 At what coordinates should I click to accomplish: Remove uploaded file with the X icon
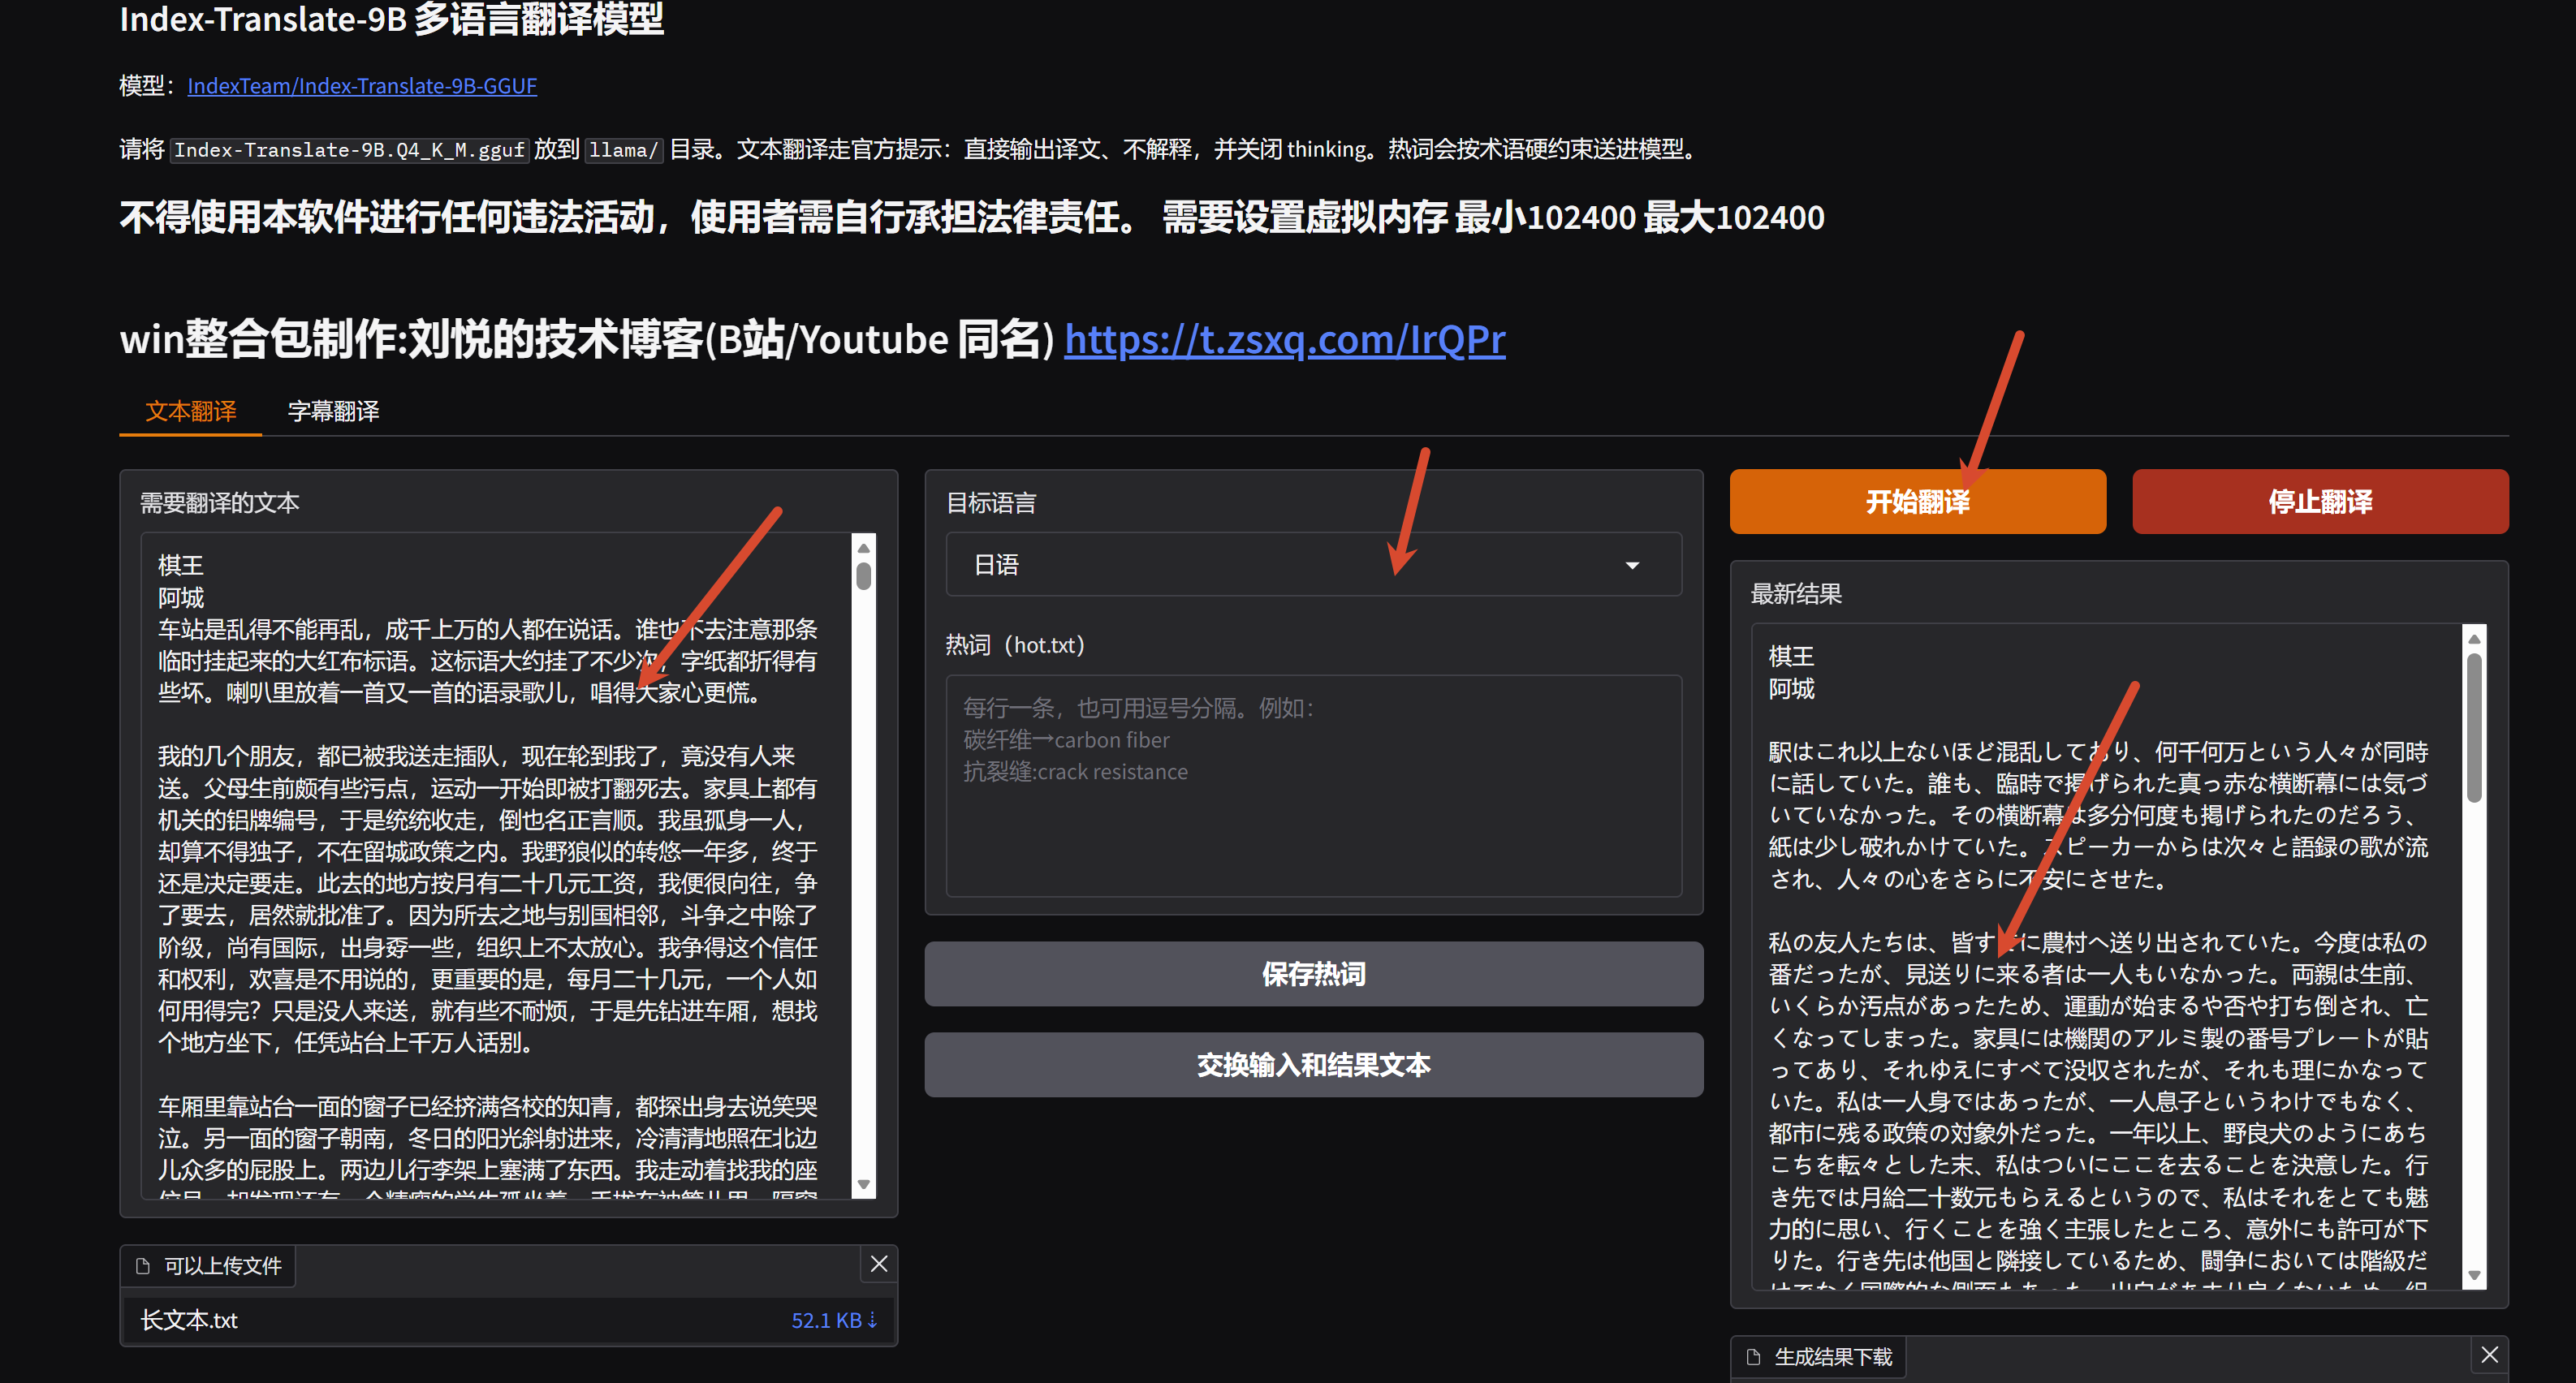[879, 1264]
